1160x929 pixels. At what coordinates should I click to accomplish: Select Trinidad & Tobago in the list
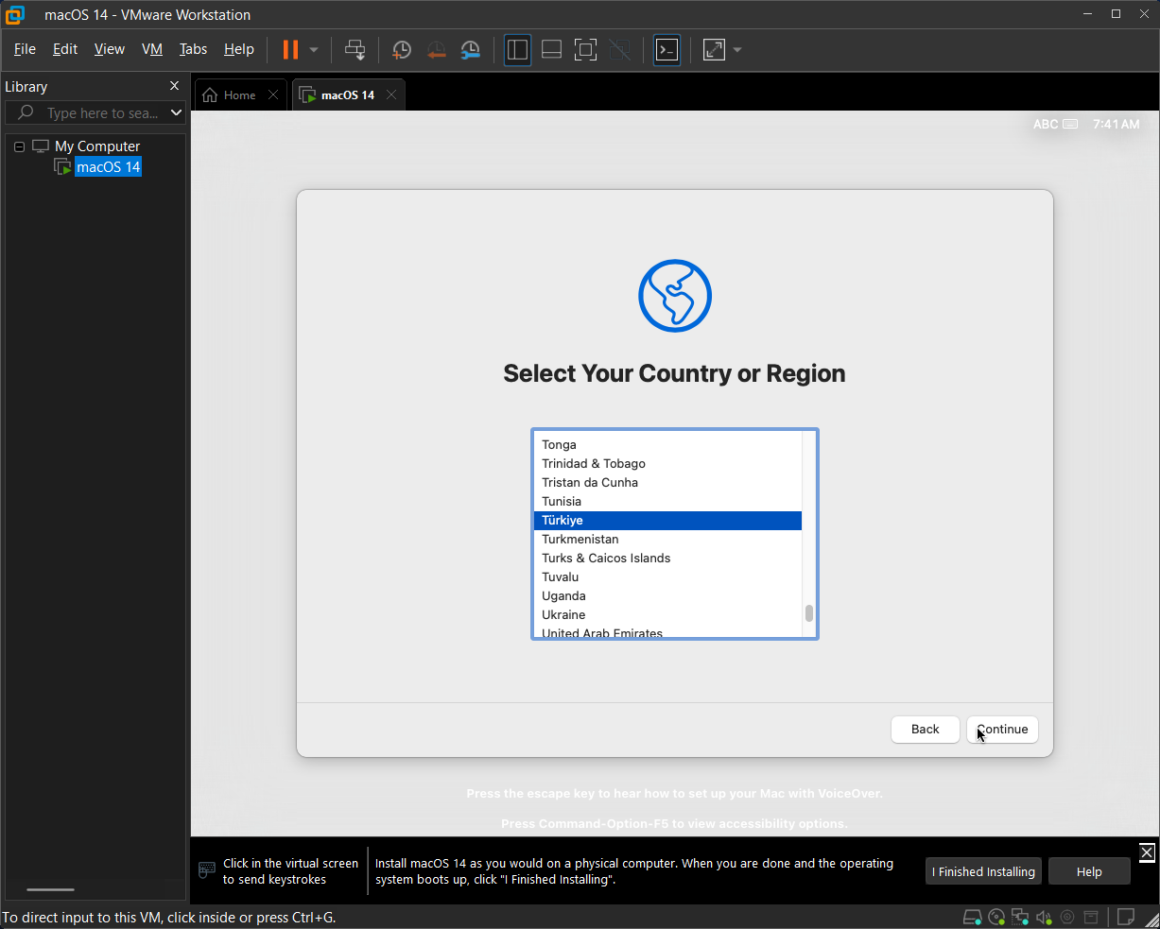click(667, 464)
